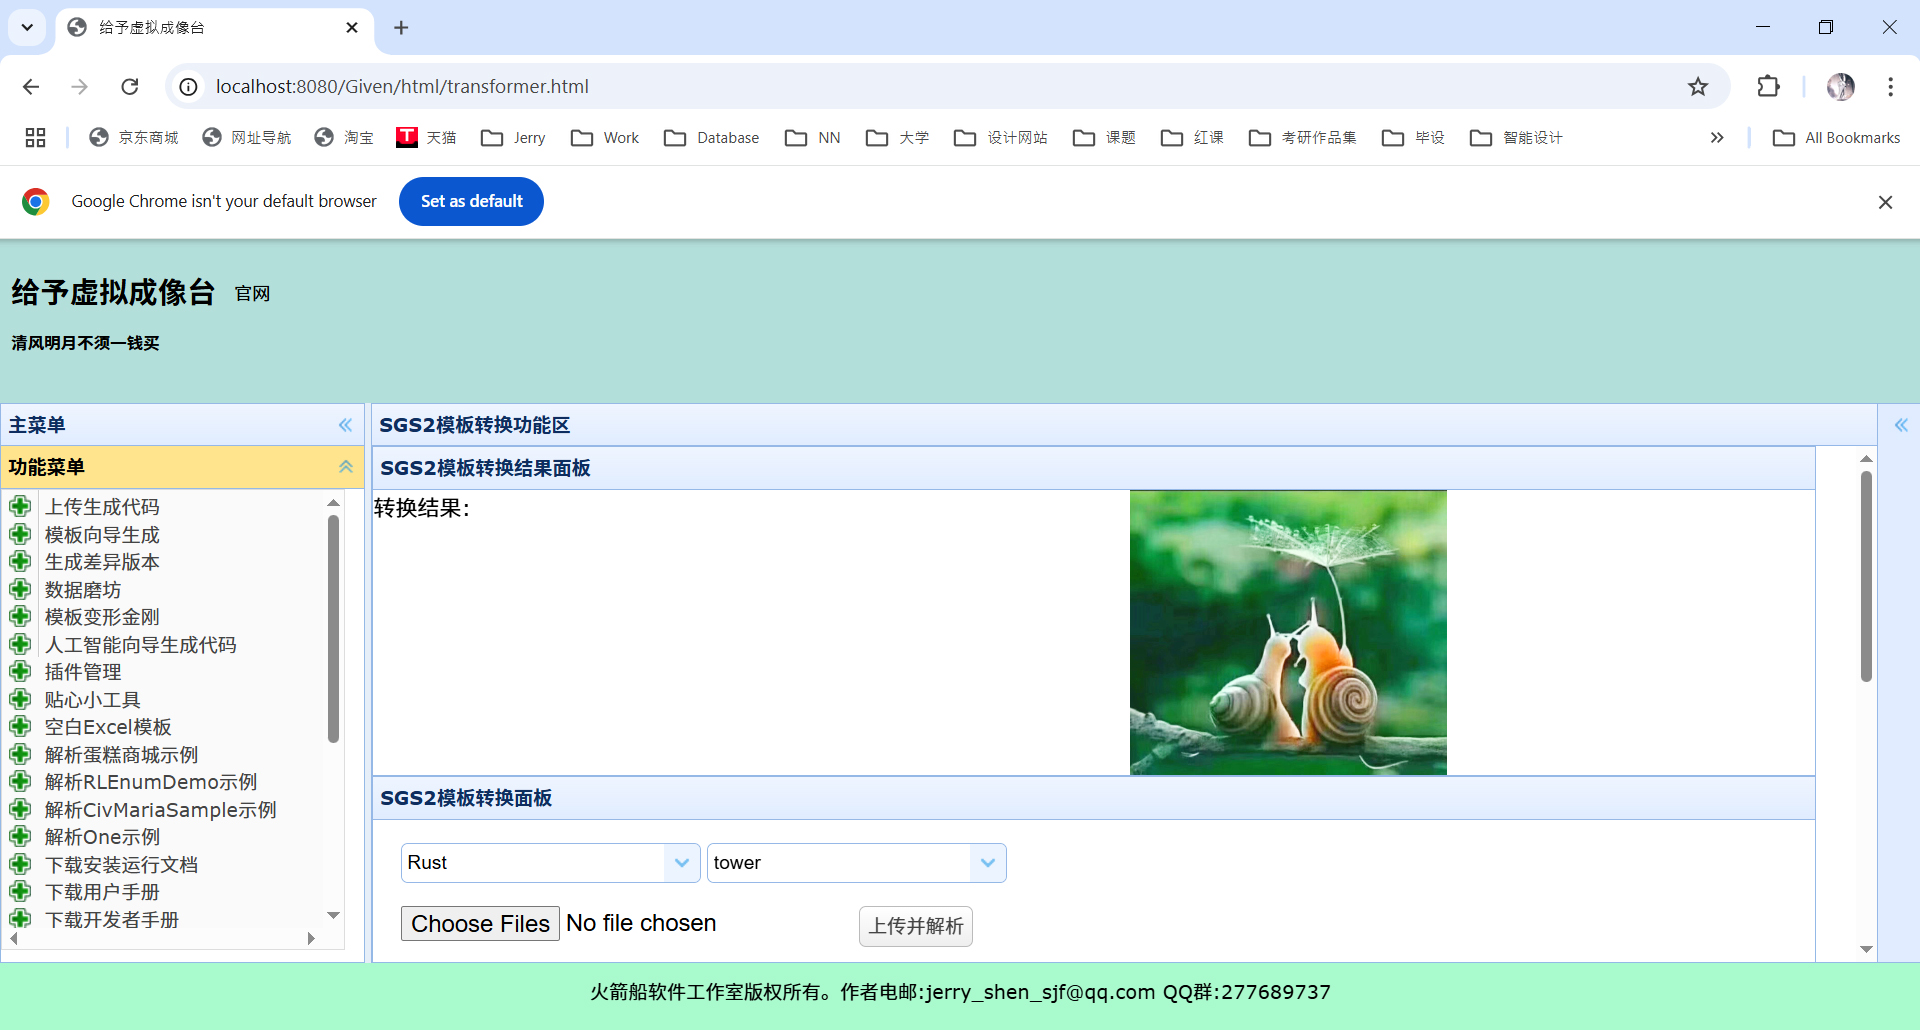
Task: Click the page reload icon
Action: pos(130,86)
